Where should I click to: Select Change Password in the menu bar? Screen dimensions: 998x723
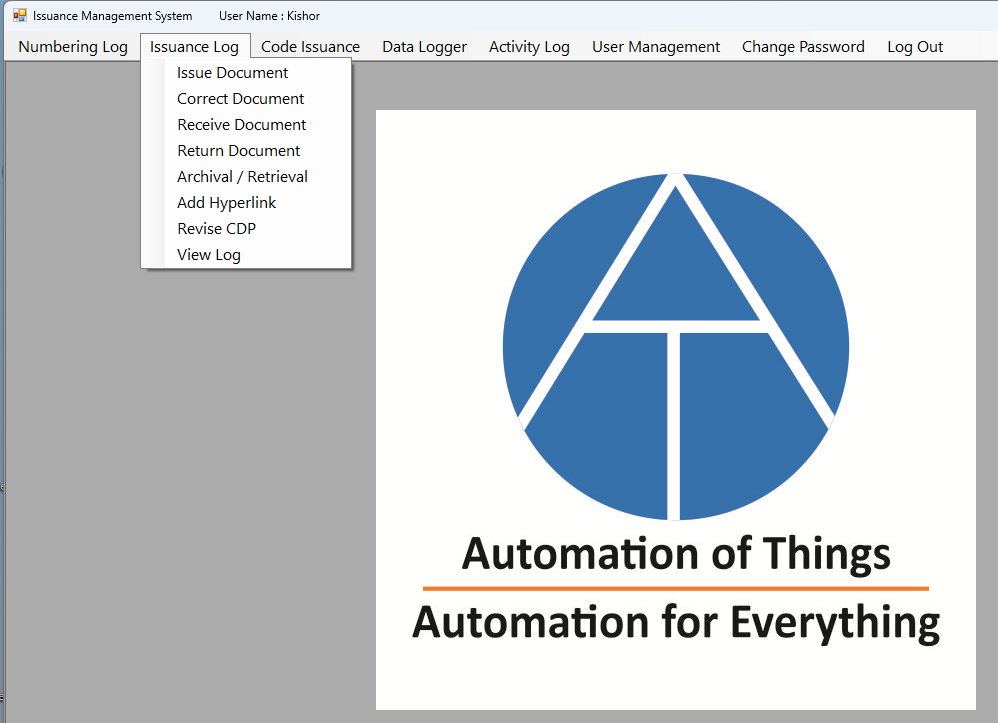[x=803, y=46]
